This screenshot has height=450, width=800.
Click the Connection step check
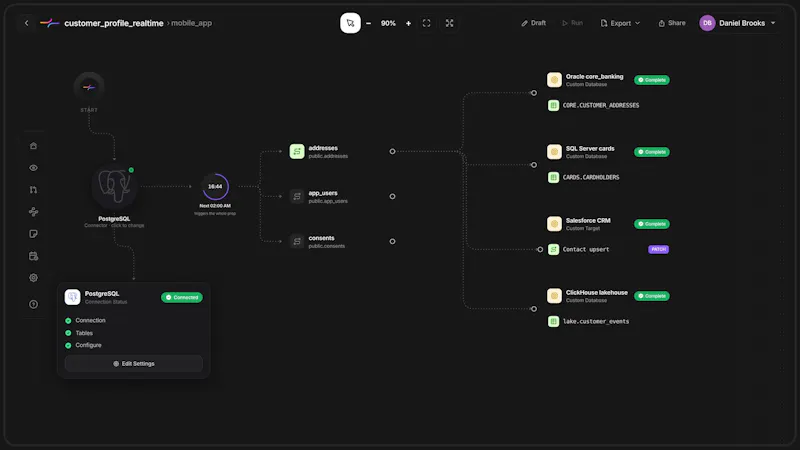[x=68, y=321]
